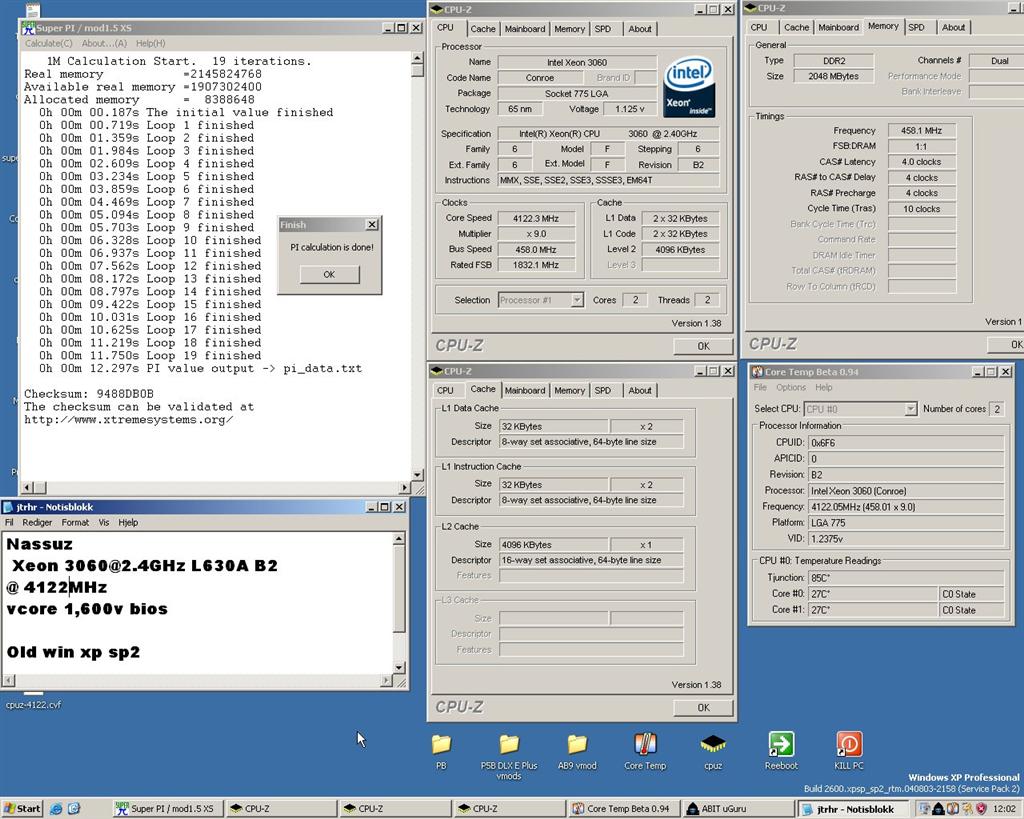This screenshot has height=819, width=1024.
Task: Click Notisblokk vertical scrollbar up arrow
Action: pos(399,539)
